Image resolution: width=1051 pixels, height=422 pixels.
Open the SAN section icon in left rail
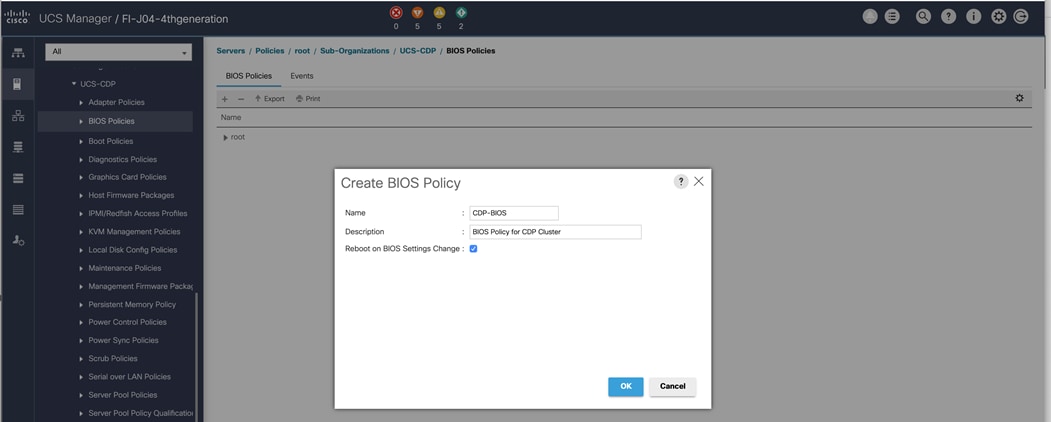click(x=18, y=147)
